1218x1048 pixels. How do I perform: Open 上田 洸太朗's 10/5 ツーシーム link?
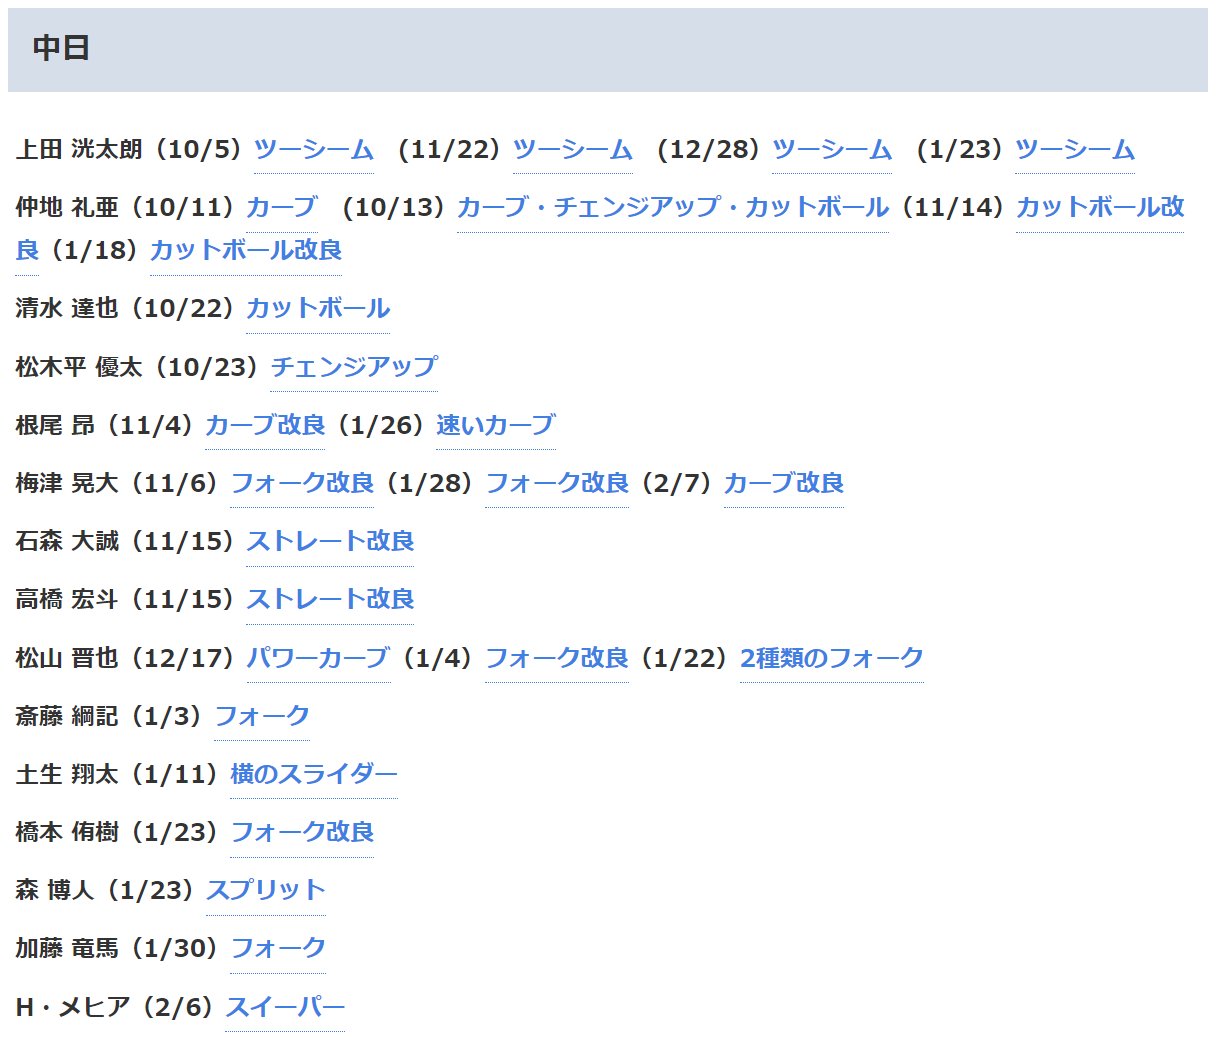point(313,150)
